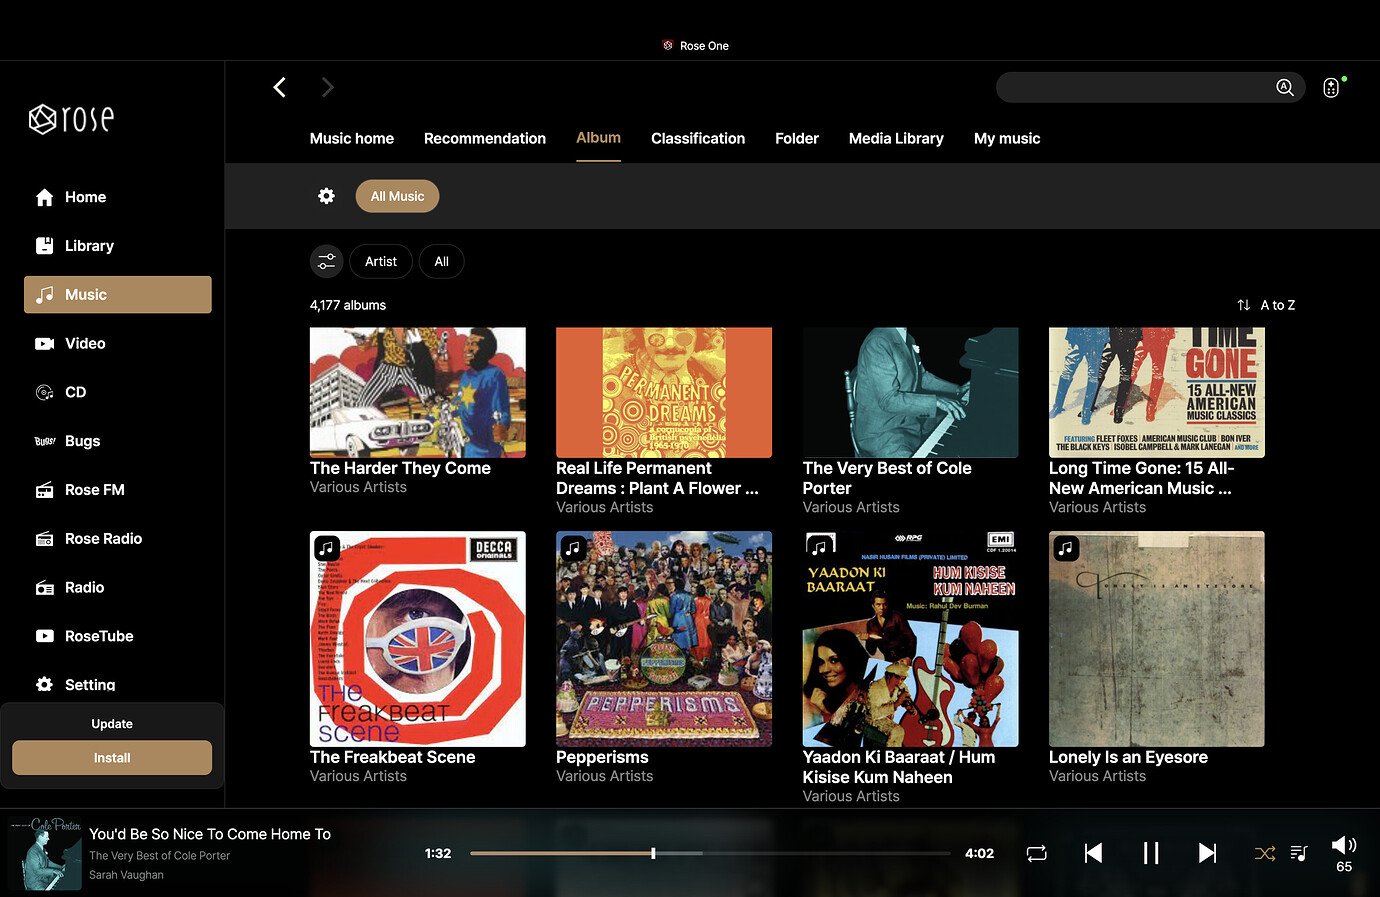Switch to the Music home tab
1380x897 pixels.
352,139
